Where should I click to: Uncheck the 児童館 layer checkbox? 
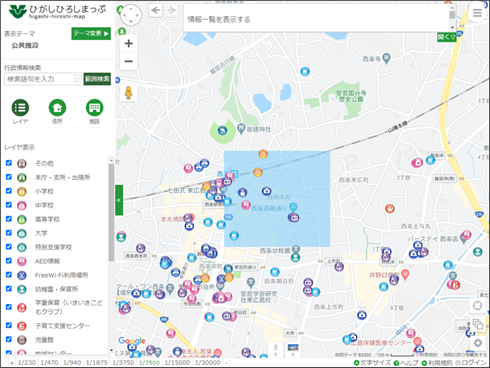click(x=9, y=339)
